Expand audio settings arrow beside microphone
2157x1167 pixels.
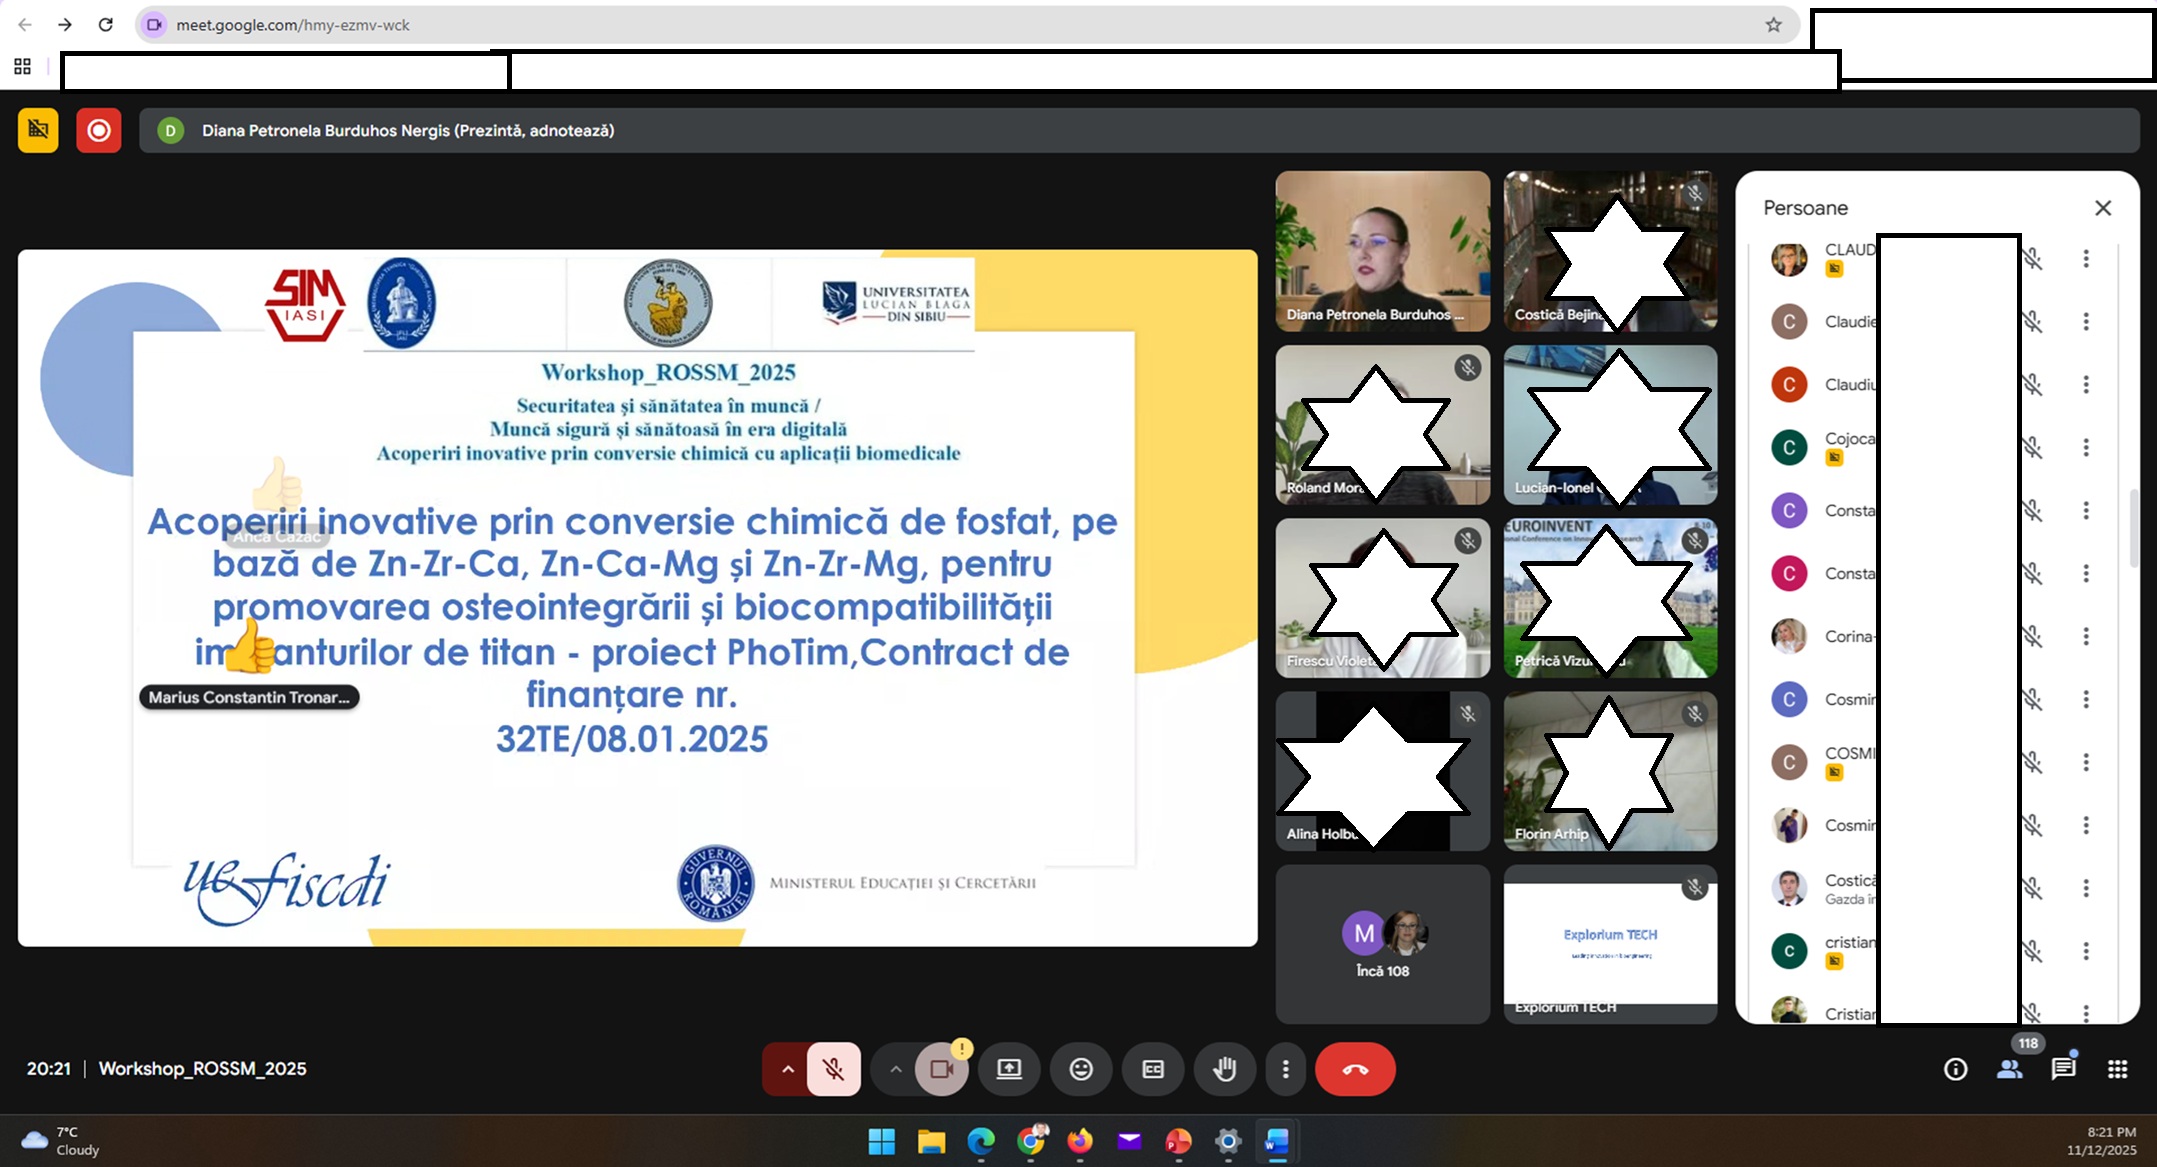788,1069
